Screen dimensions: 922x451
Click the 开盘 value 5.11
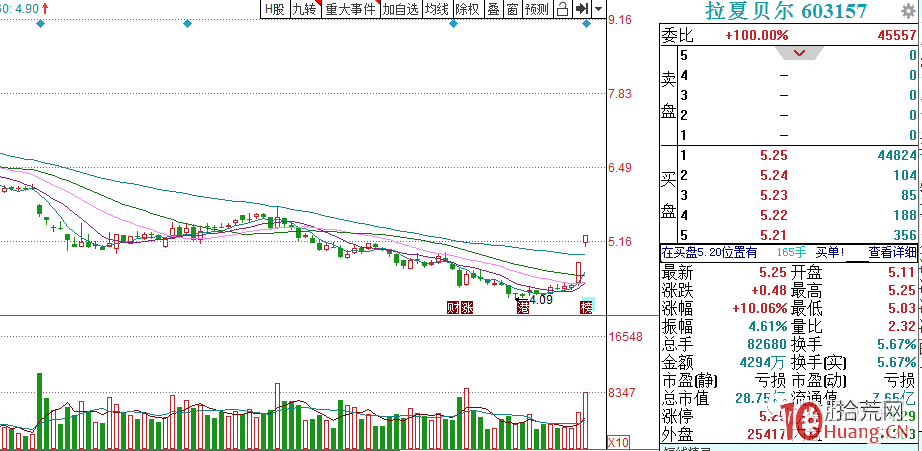(902, 273)
